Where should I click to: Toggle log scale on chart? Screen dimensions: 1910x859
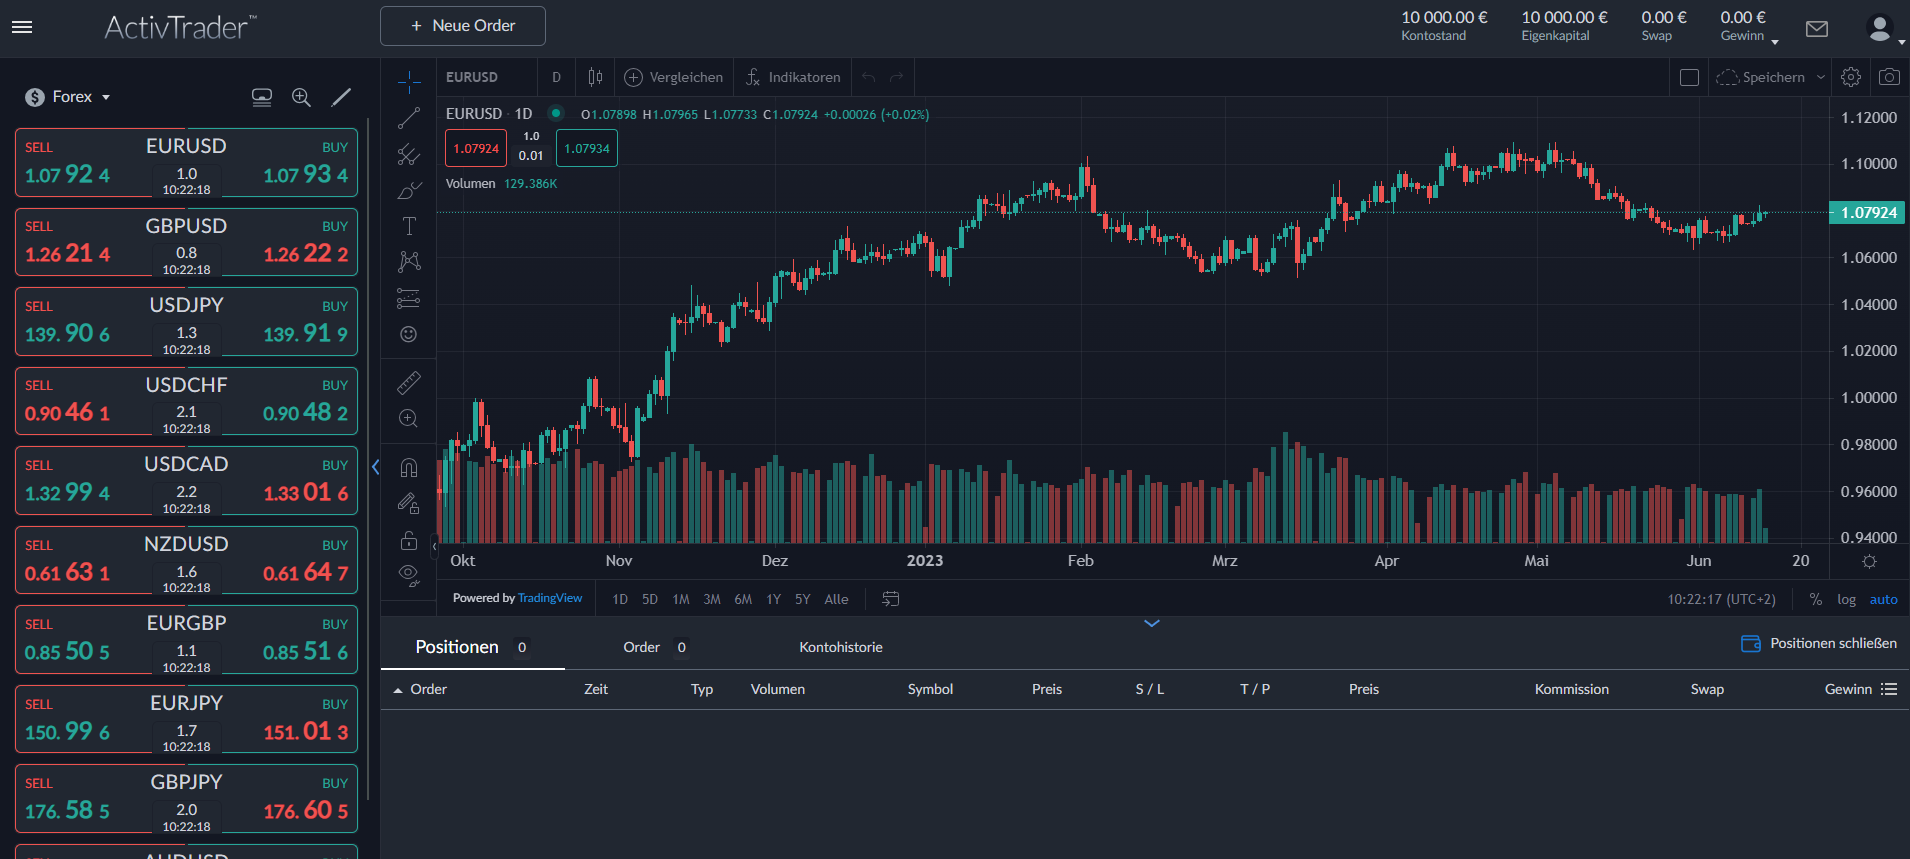1846,600
